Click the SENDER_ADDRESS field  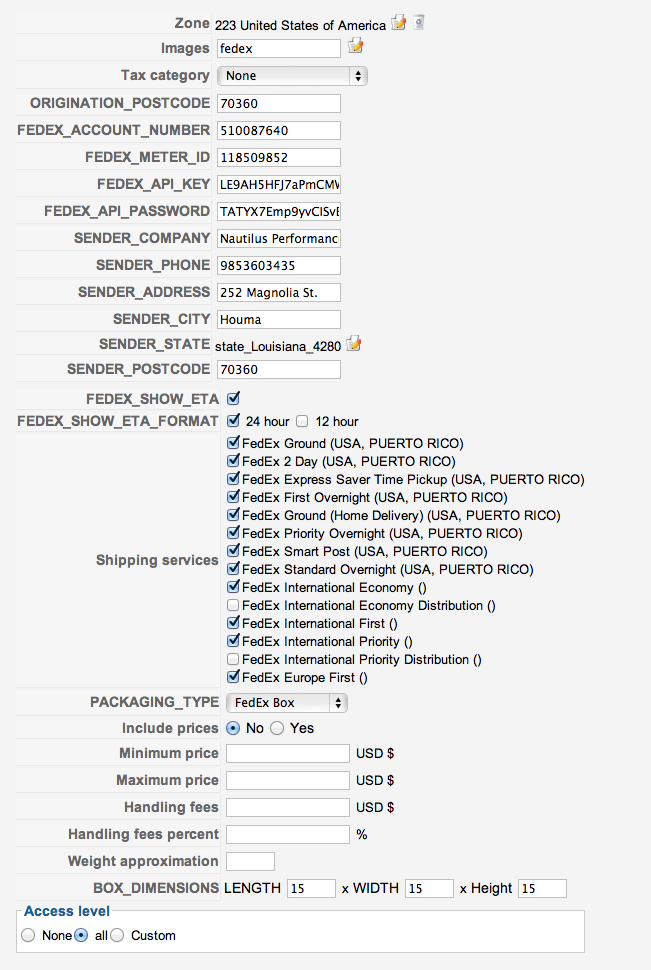click(x=278, y=293)
